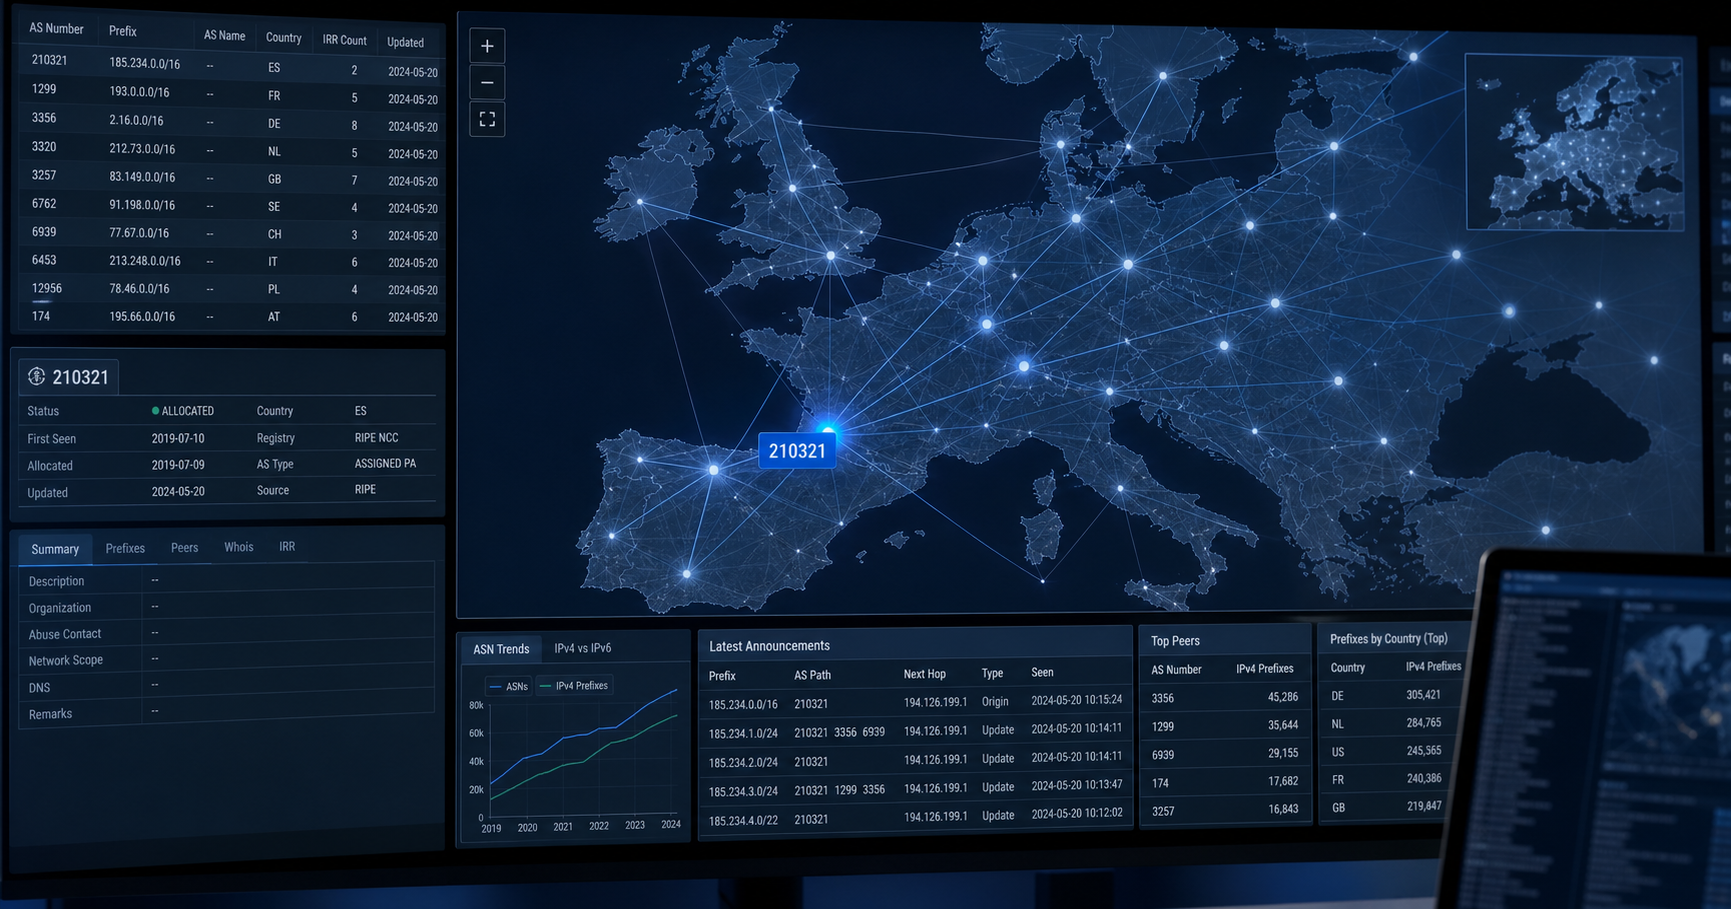This screenshot has height=909, width=1731.
Task: Select top peer 3257 row
Action: pyautogui.click(x=1225, y=810)
